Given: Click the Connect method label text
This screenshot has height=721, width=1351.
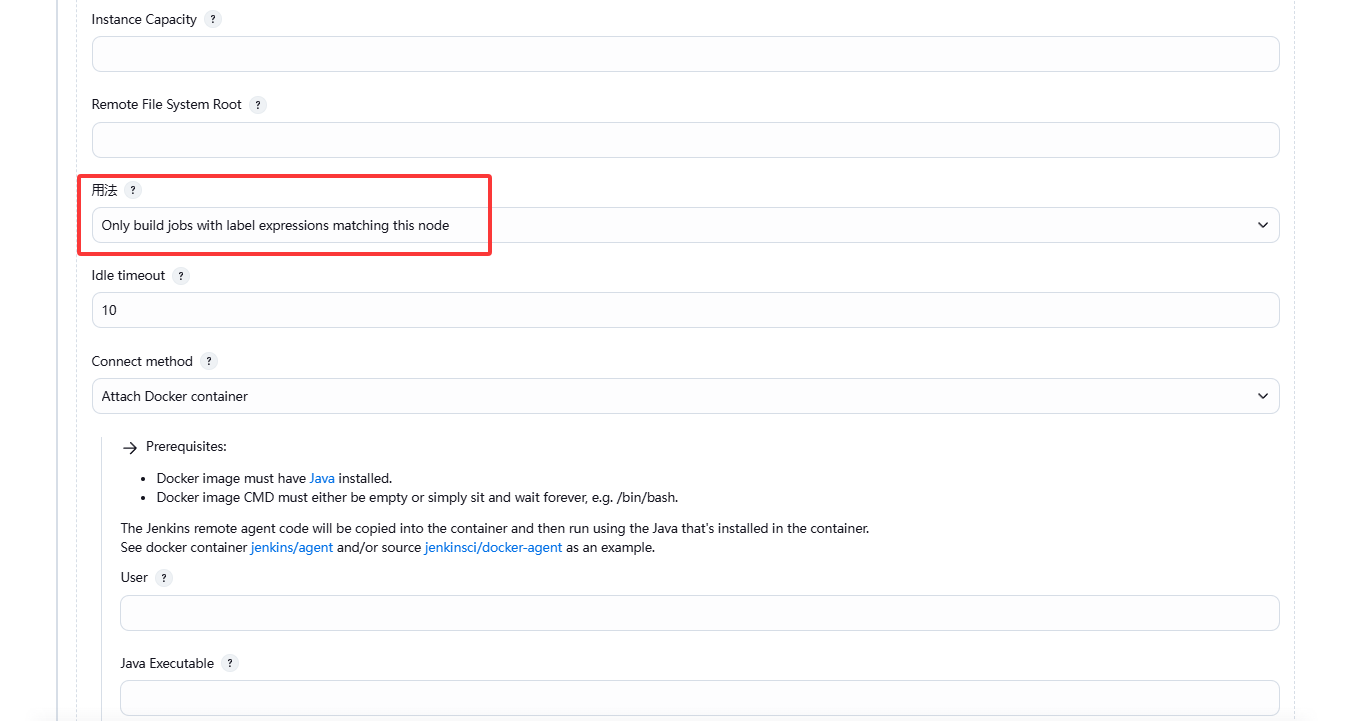Looking at the screenshot, I should pyautogui.click(x=142, y=362).
